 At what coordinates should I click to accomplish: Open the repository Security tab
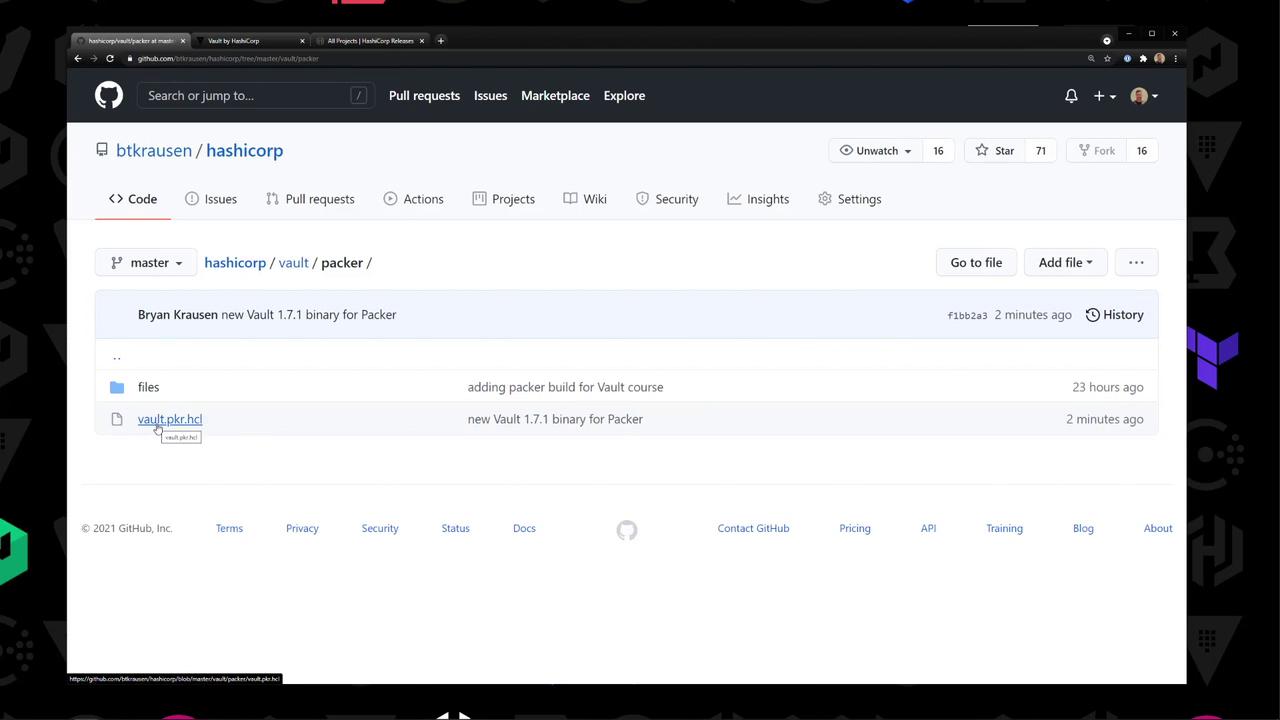click(667, 199)
